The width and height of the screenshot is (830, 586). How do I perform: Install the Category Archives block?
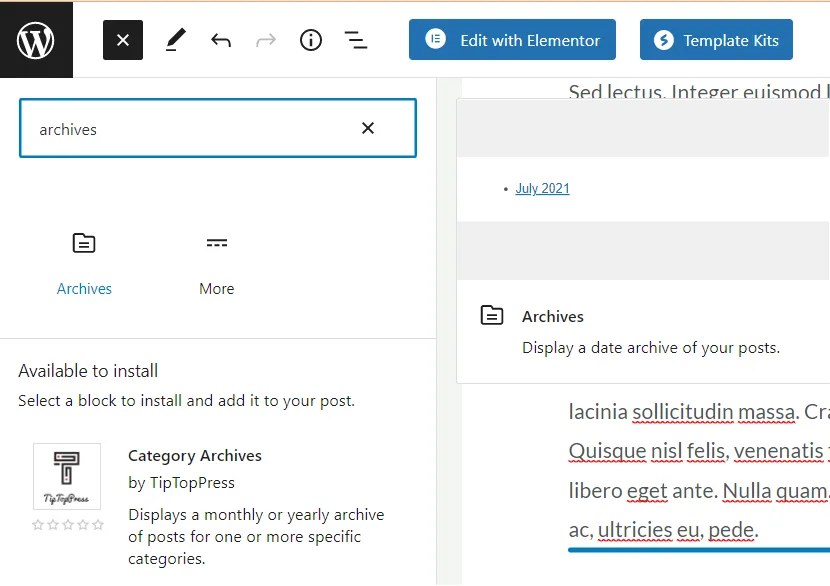click(x=195, y=456)
